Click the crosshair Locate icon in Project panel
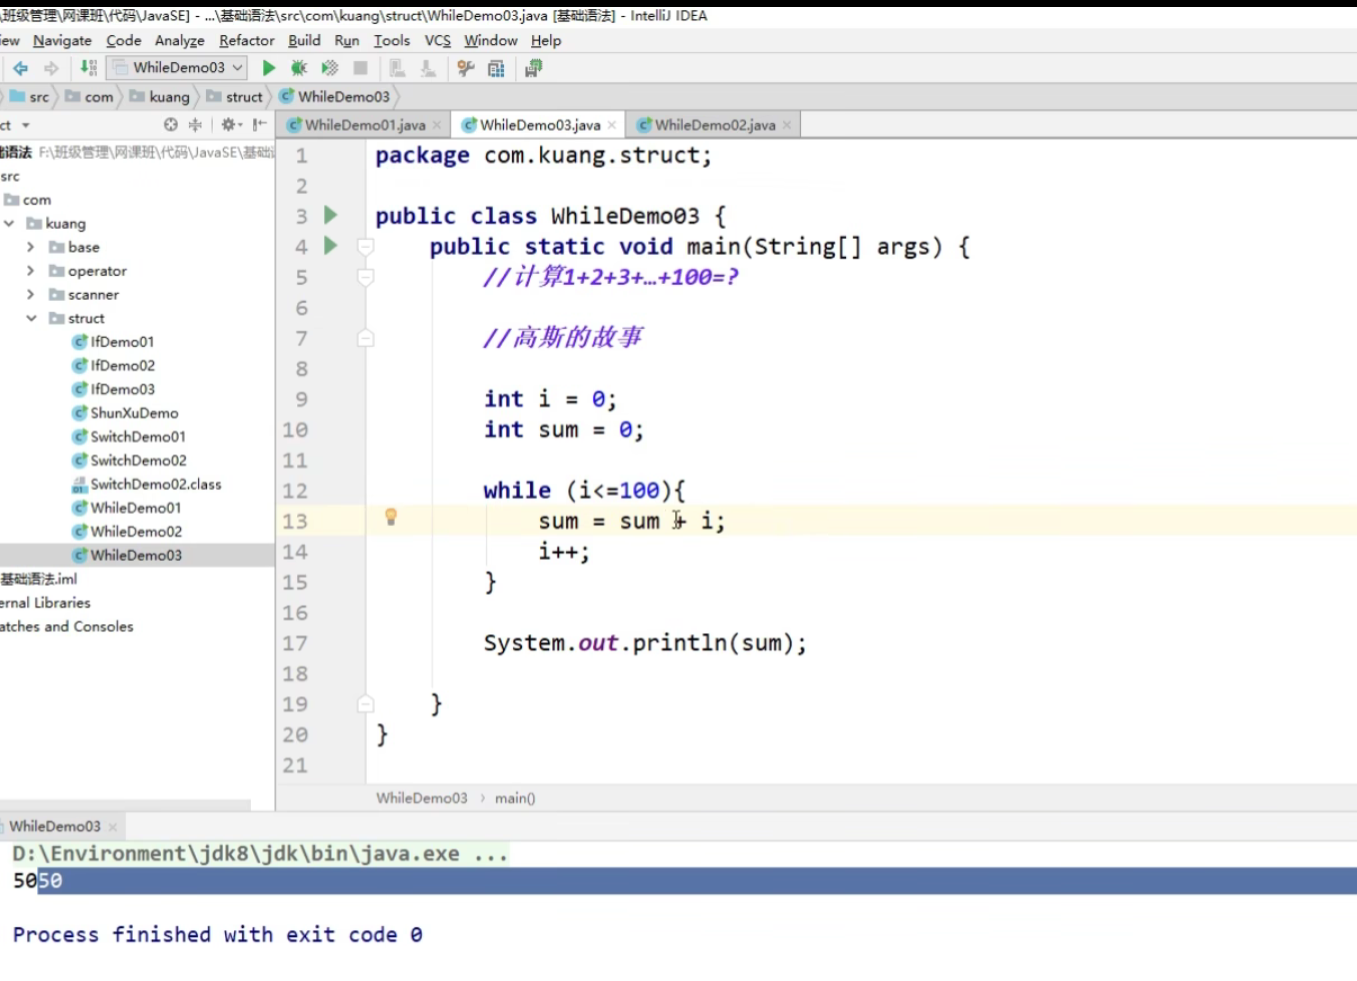Screen dimensions: 1357x981 click(170, 125)
